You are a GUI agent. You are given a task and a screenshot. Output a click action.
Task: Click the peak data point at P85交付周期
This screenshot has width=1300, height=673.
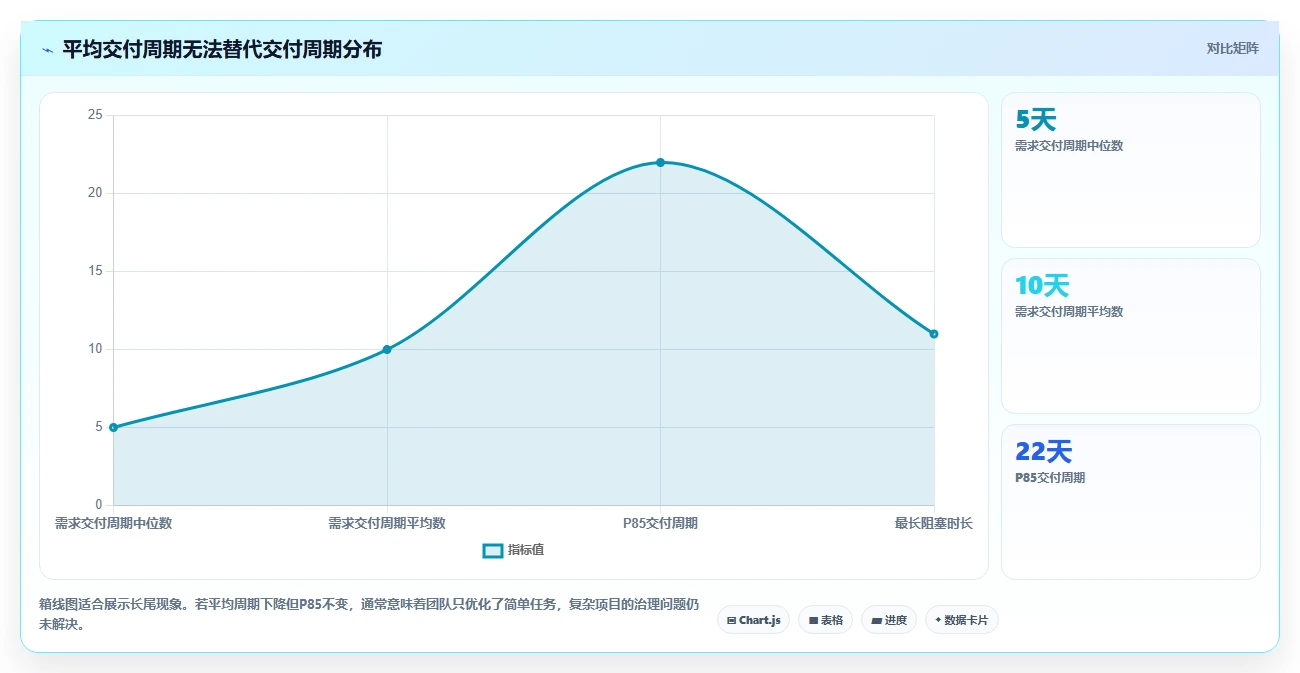660,162
